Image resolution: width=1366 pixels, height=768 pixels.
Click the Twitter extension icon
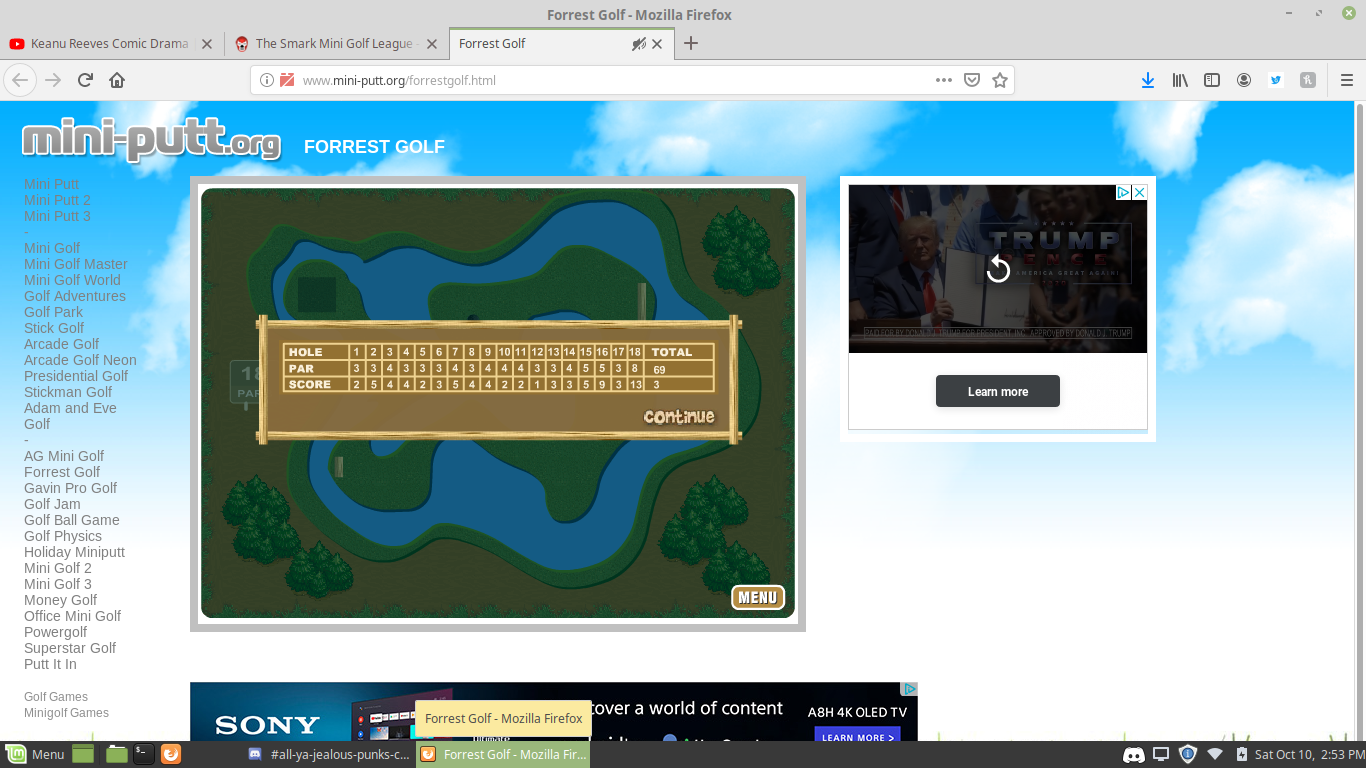[x=1276, y=80]
